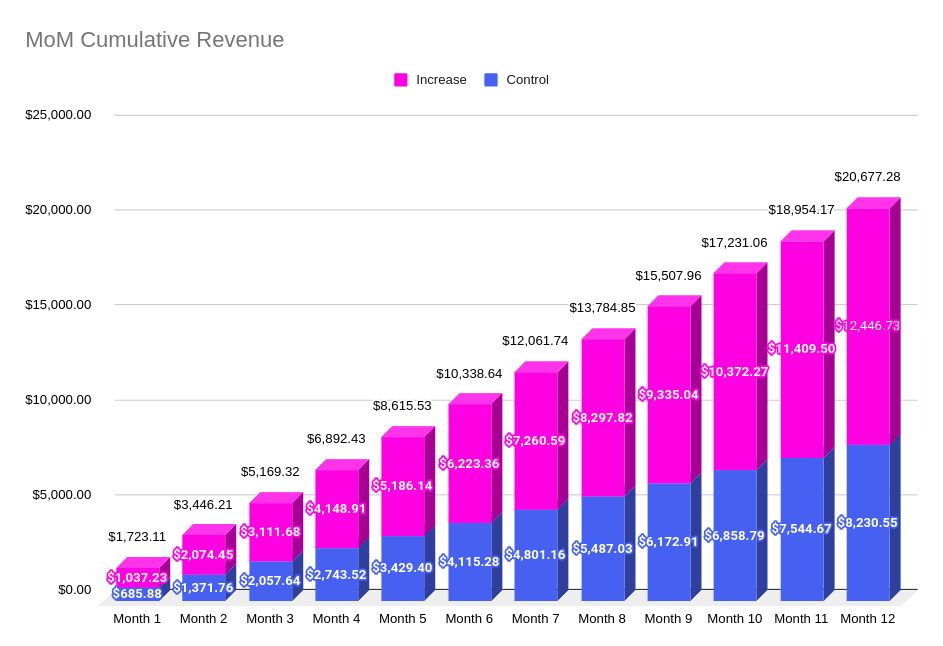Click the $7,544.67 Control data label

point(801,529)
